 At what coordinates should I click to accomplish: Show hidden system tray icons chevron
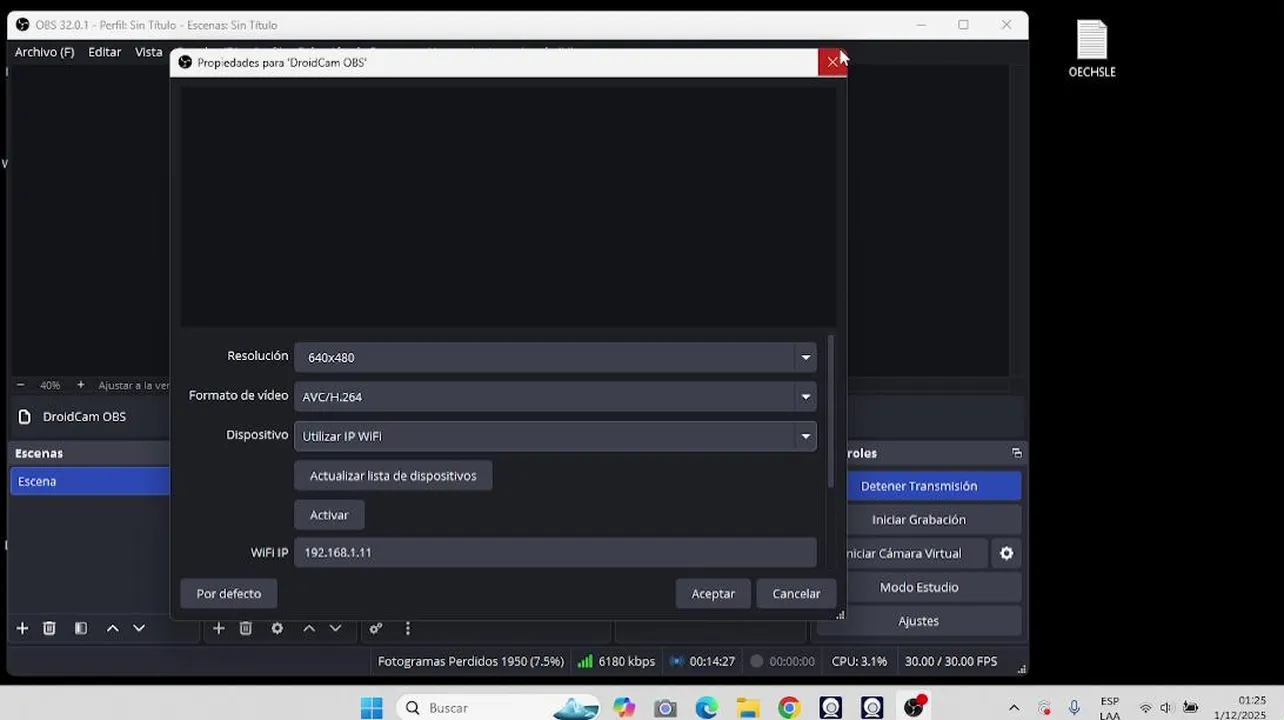click(1014, 708)
